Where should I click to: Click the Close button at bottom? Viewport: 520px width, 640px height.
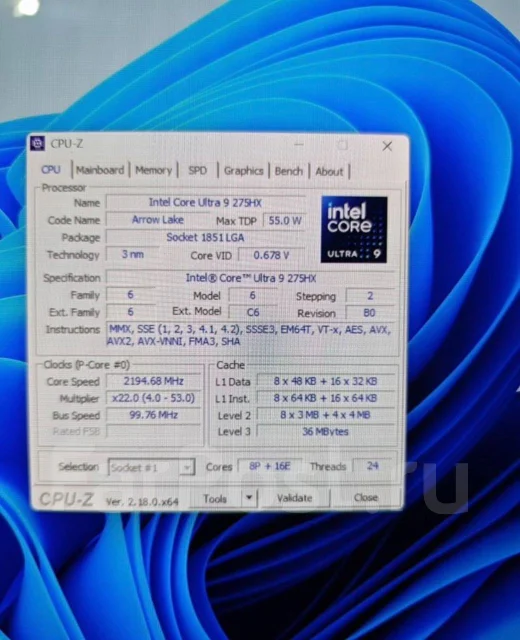pyautogui.click(x=366, y=498)
